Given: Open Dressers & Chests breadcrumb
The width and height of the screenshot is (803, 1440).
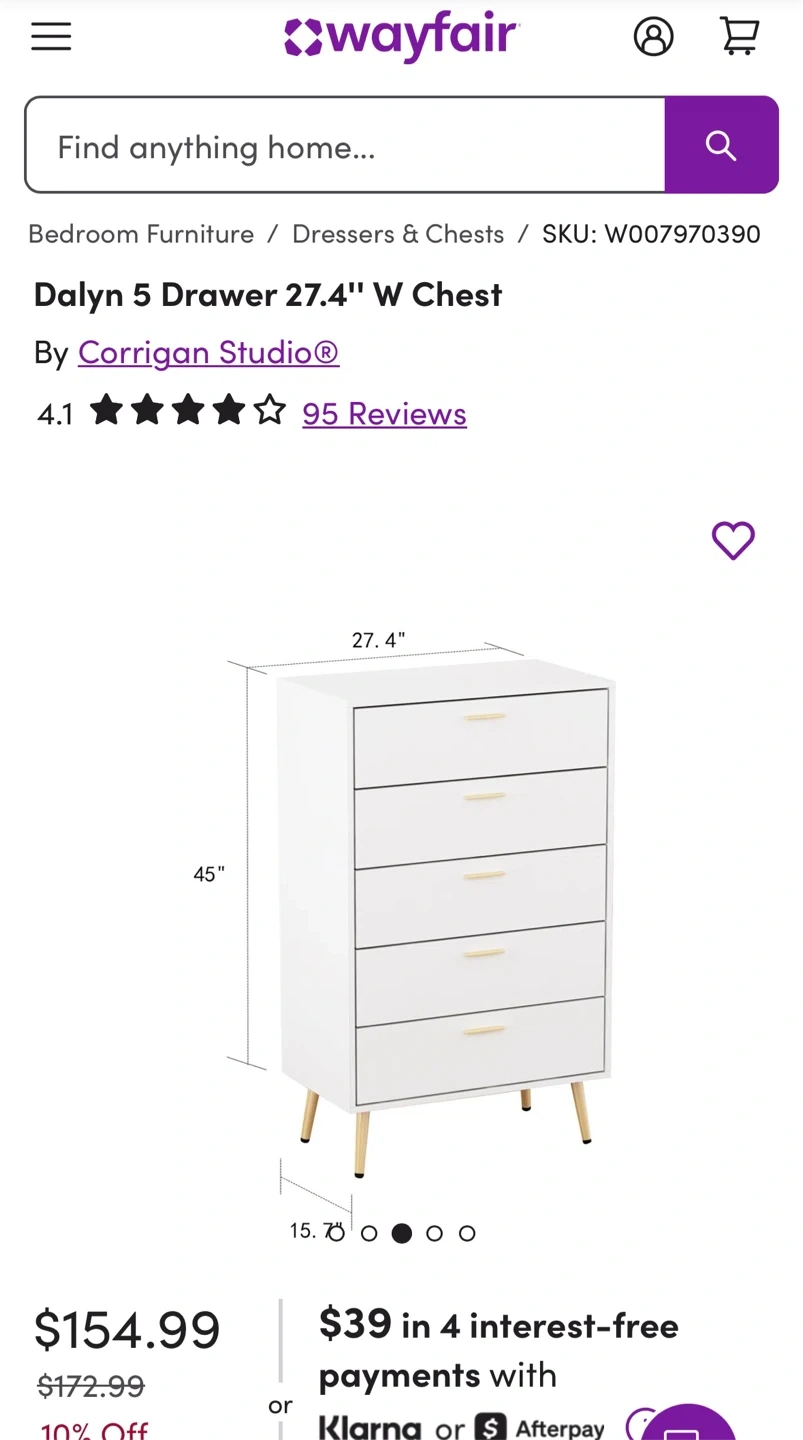Looking at the screenshot, I should [x=398, y=234].
